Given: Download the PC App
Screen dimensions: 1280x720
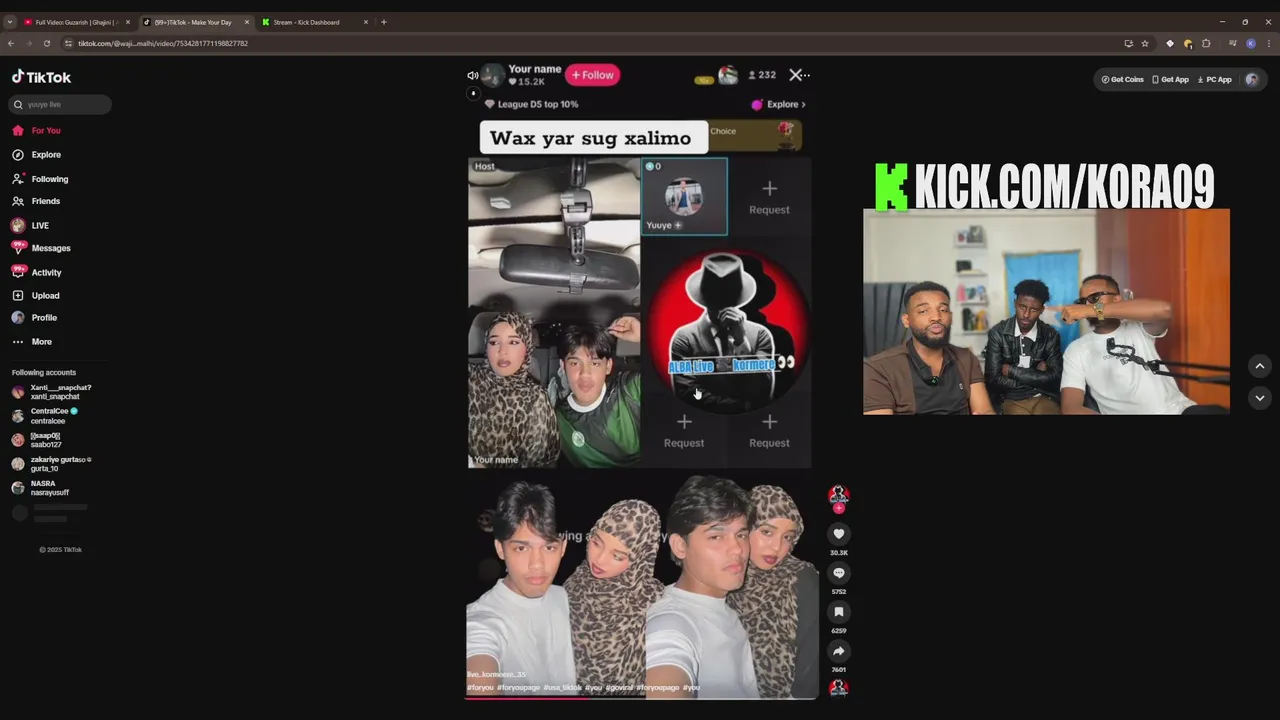Looking at the screenshot, I should click(1214, 79).
